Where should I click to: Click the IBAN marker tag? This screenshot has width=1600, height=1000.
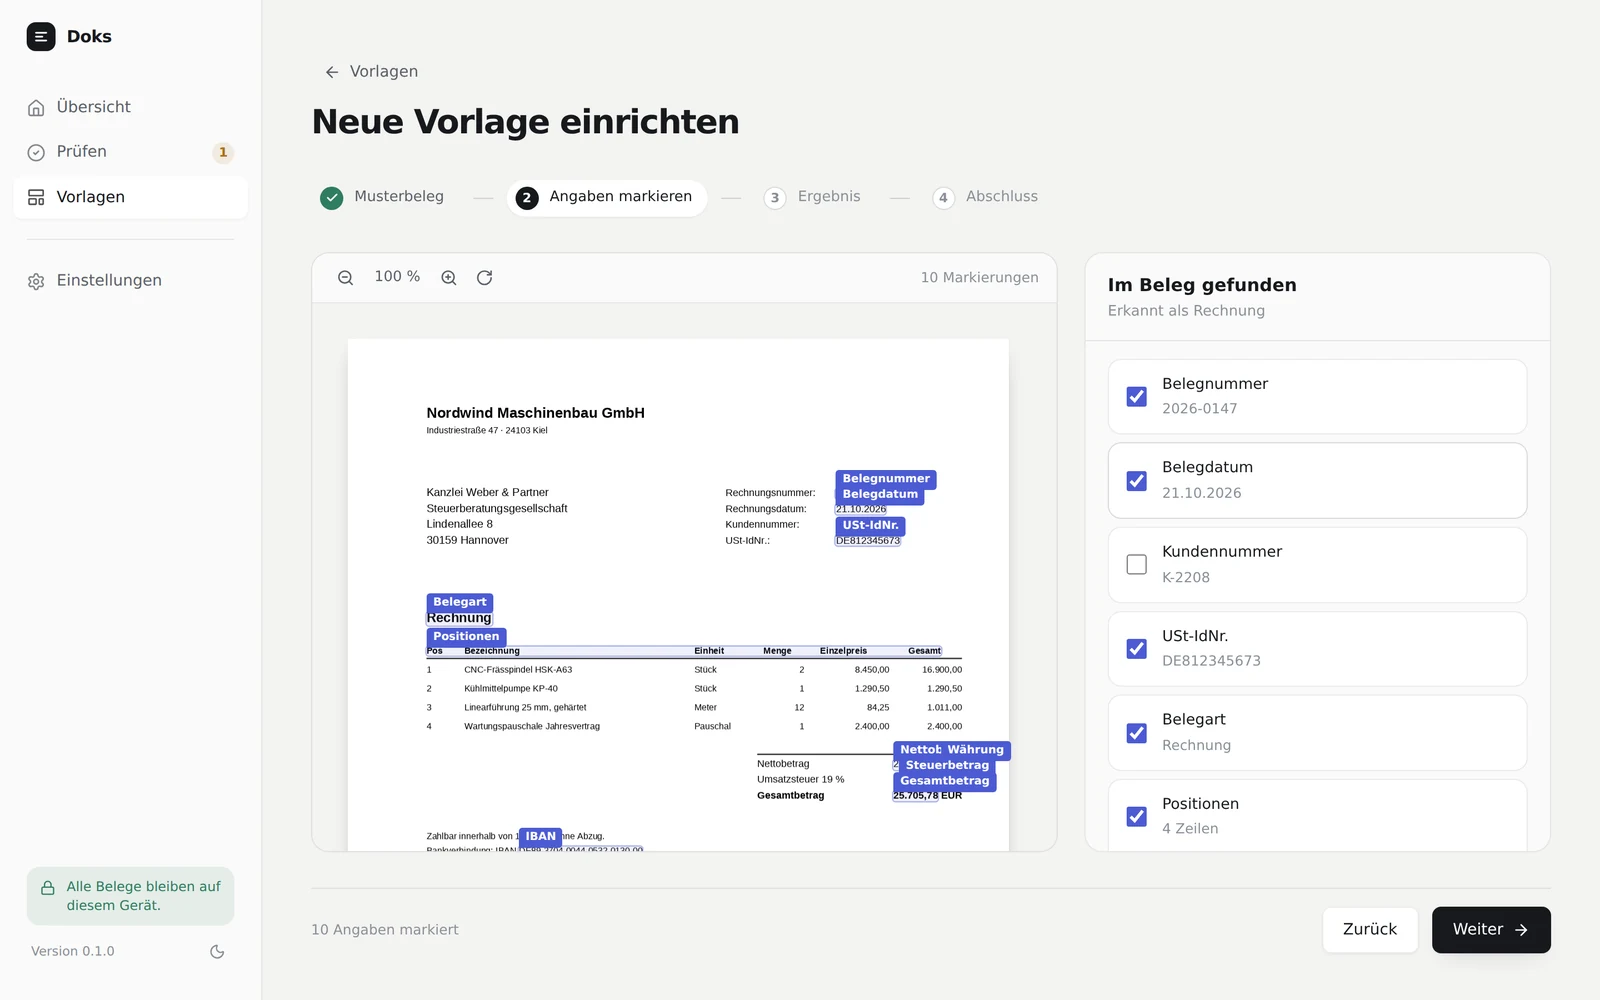click(541, 836)
